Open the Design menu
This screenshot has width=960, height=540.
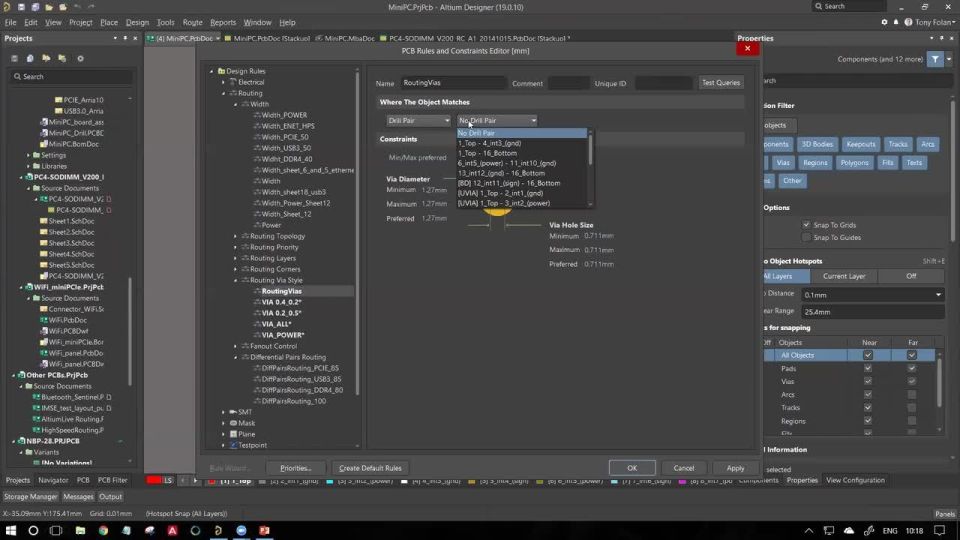[137, 22]
